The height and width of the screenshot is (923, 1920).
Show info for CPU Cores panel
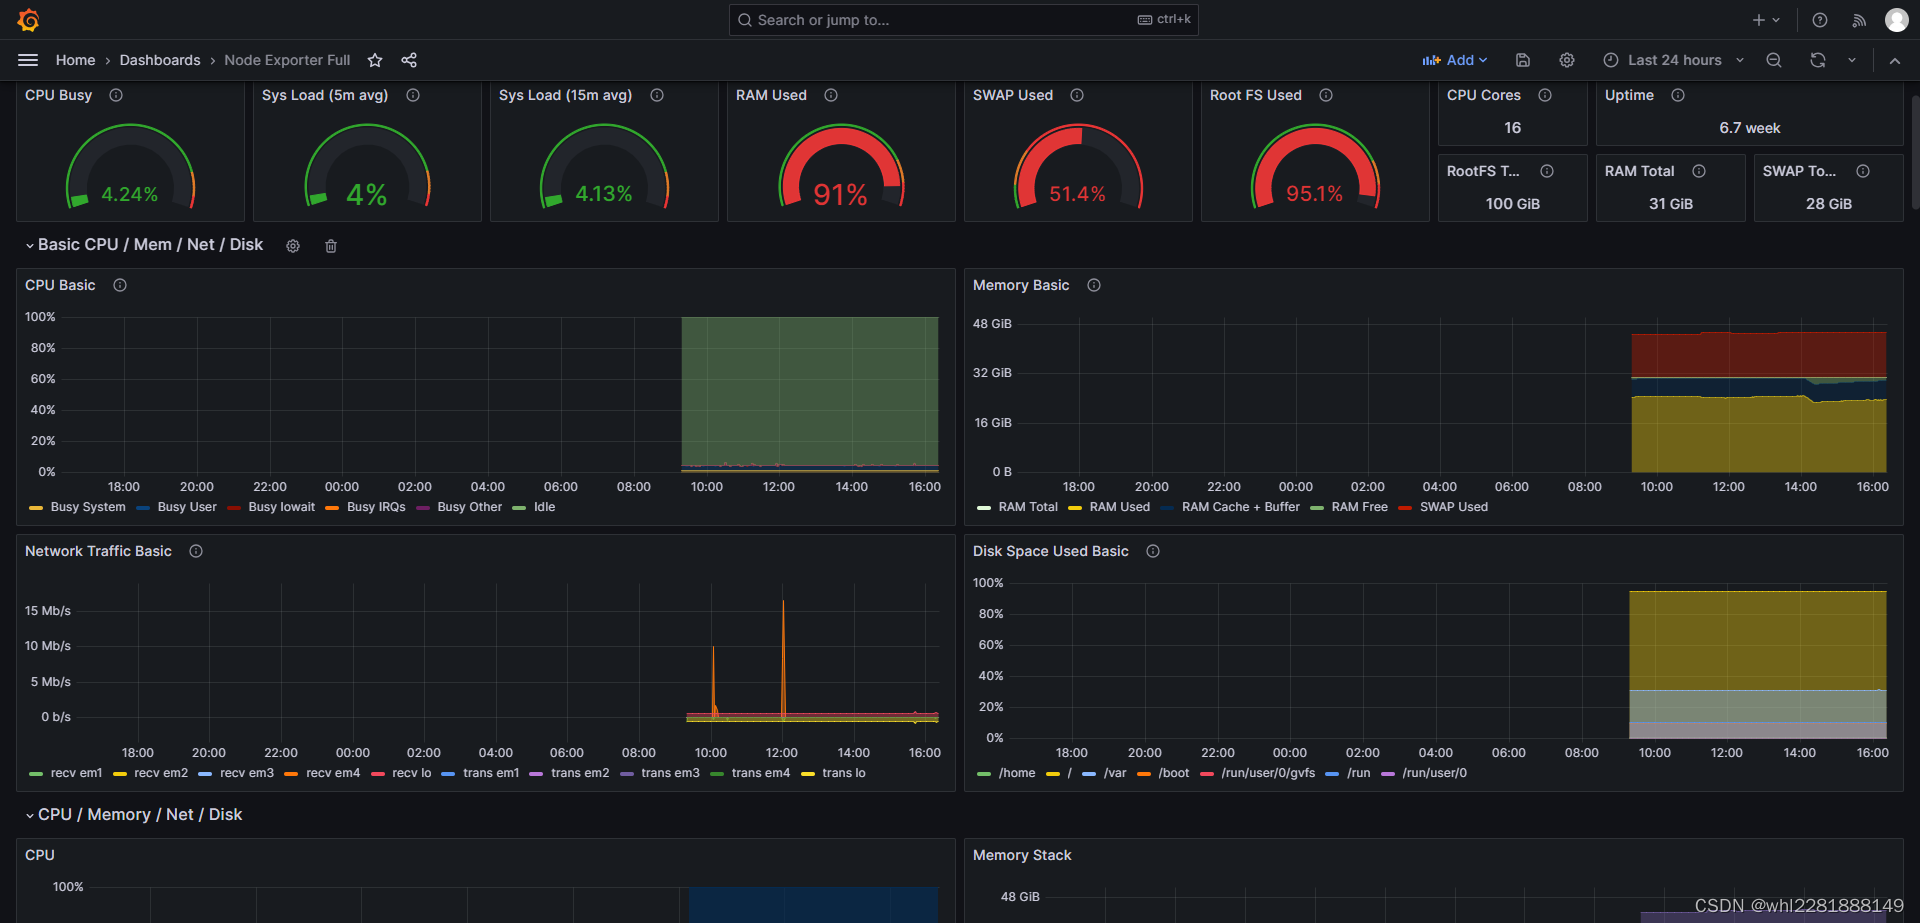click(1545, 95)
